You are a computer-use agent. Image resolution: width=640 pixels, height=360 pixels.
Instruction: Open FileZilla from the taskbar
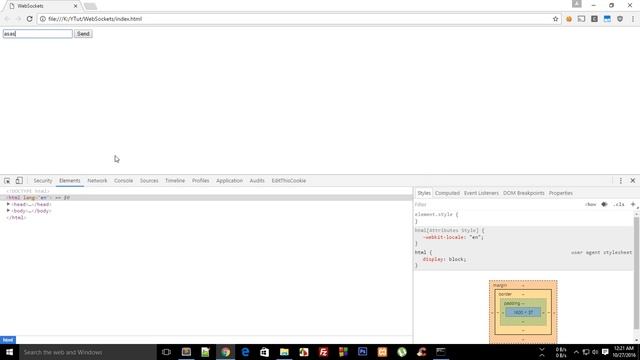323,352
